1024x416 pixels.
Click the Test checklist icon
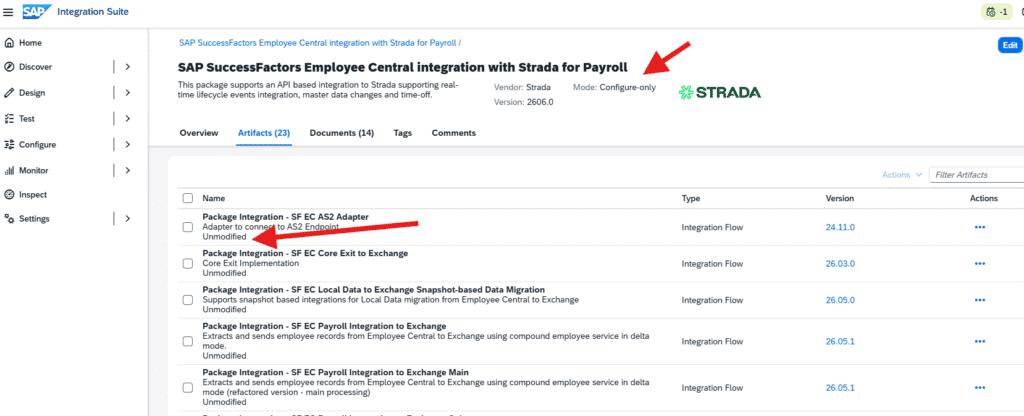pos(9,119)
